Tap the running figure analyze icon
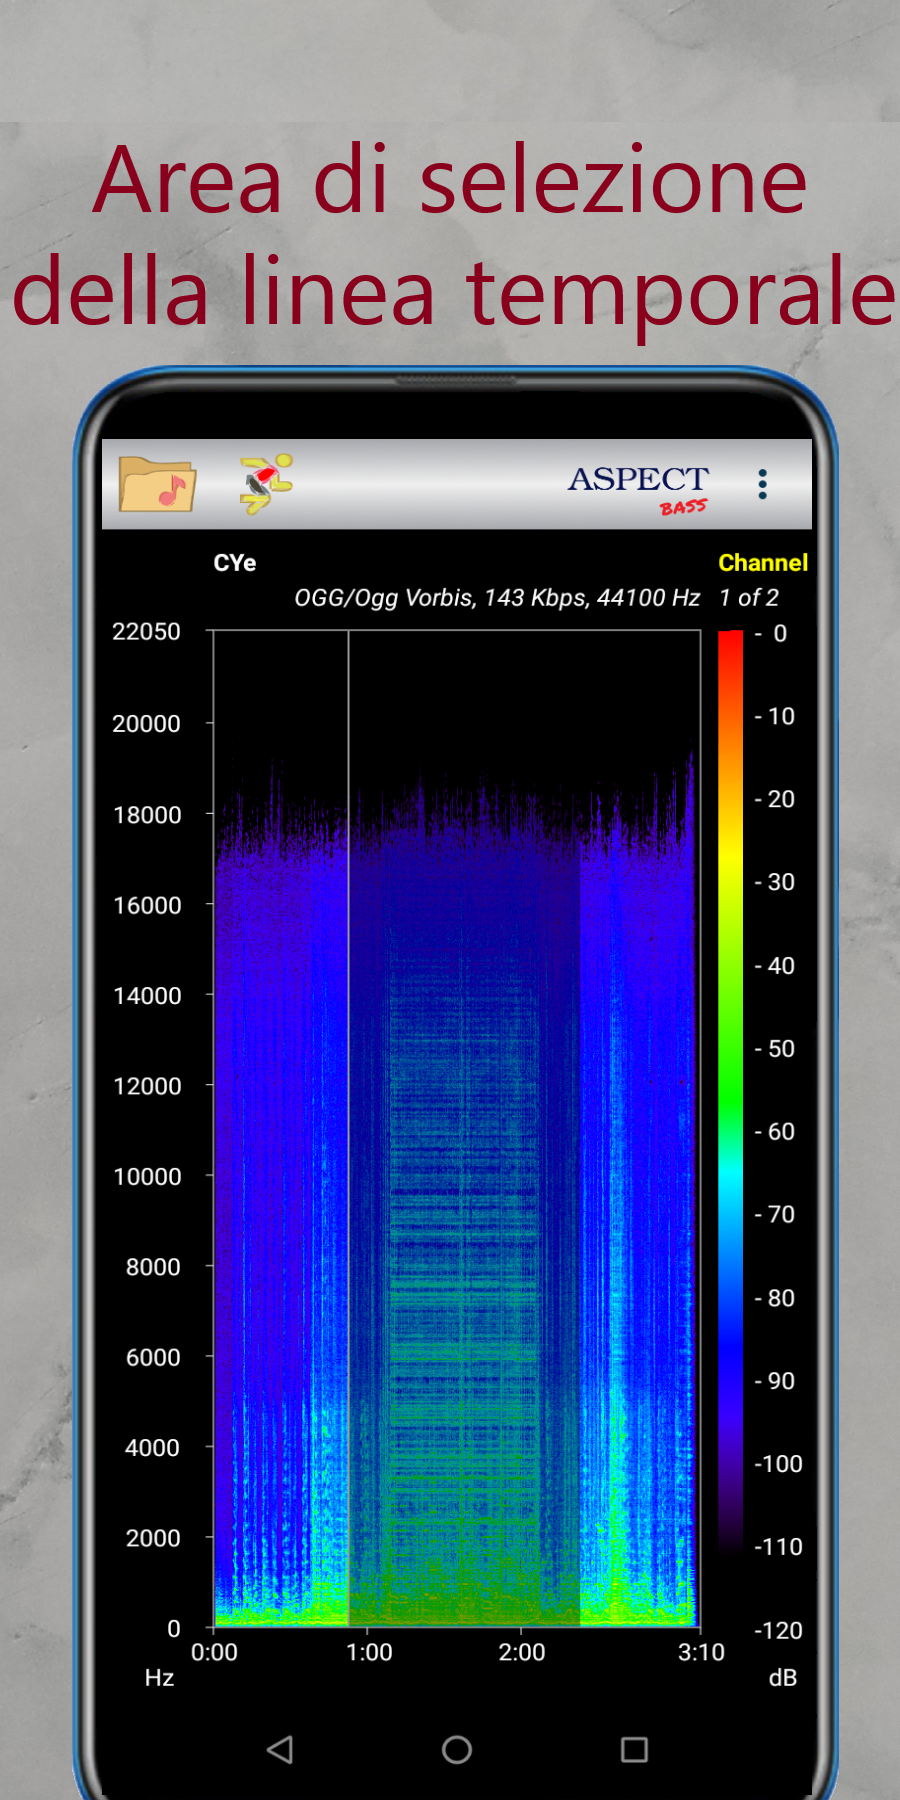 [266, 483]
